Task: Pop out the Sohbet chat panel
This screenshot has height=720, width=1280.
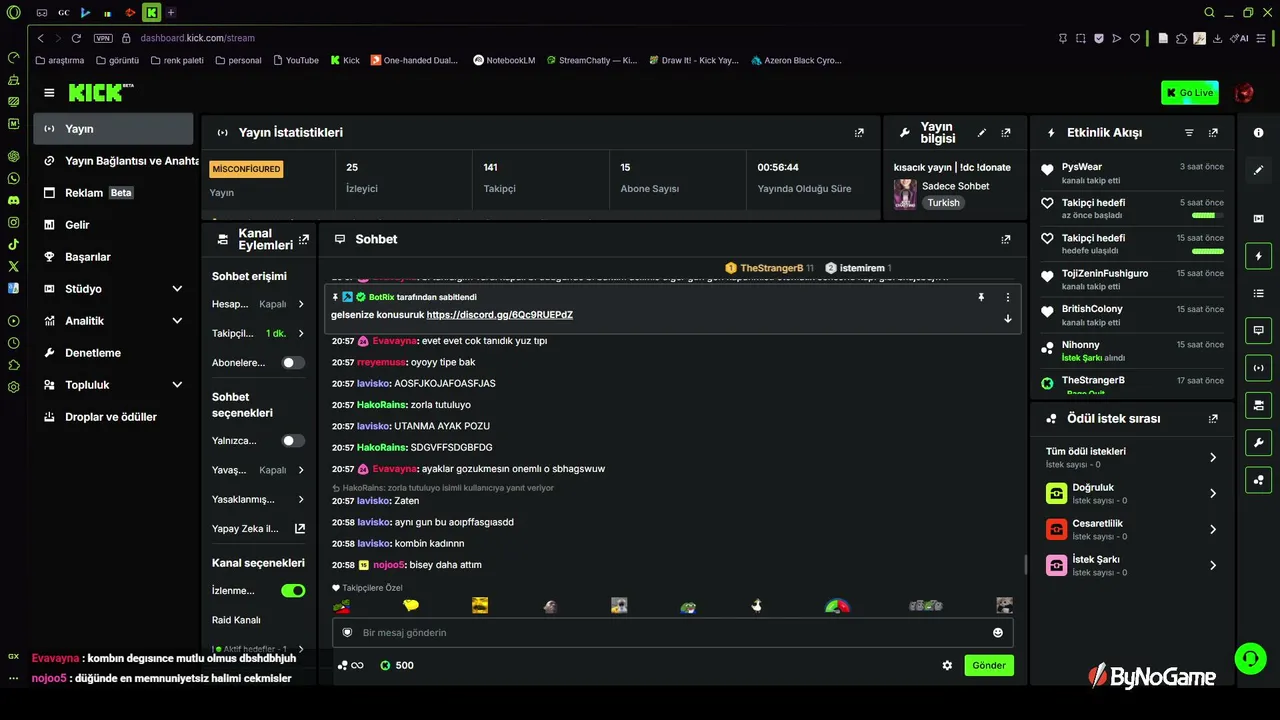Action: click(x=1006, y=239)
